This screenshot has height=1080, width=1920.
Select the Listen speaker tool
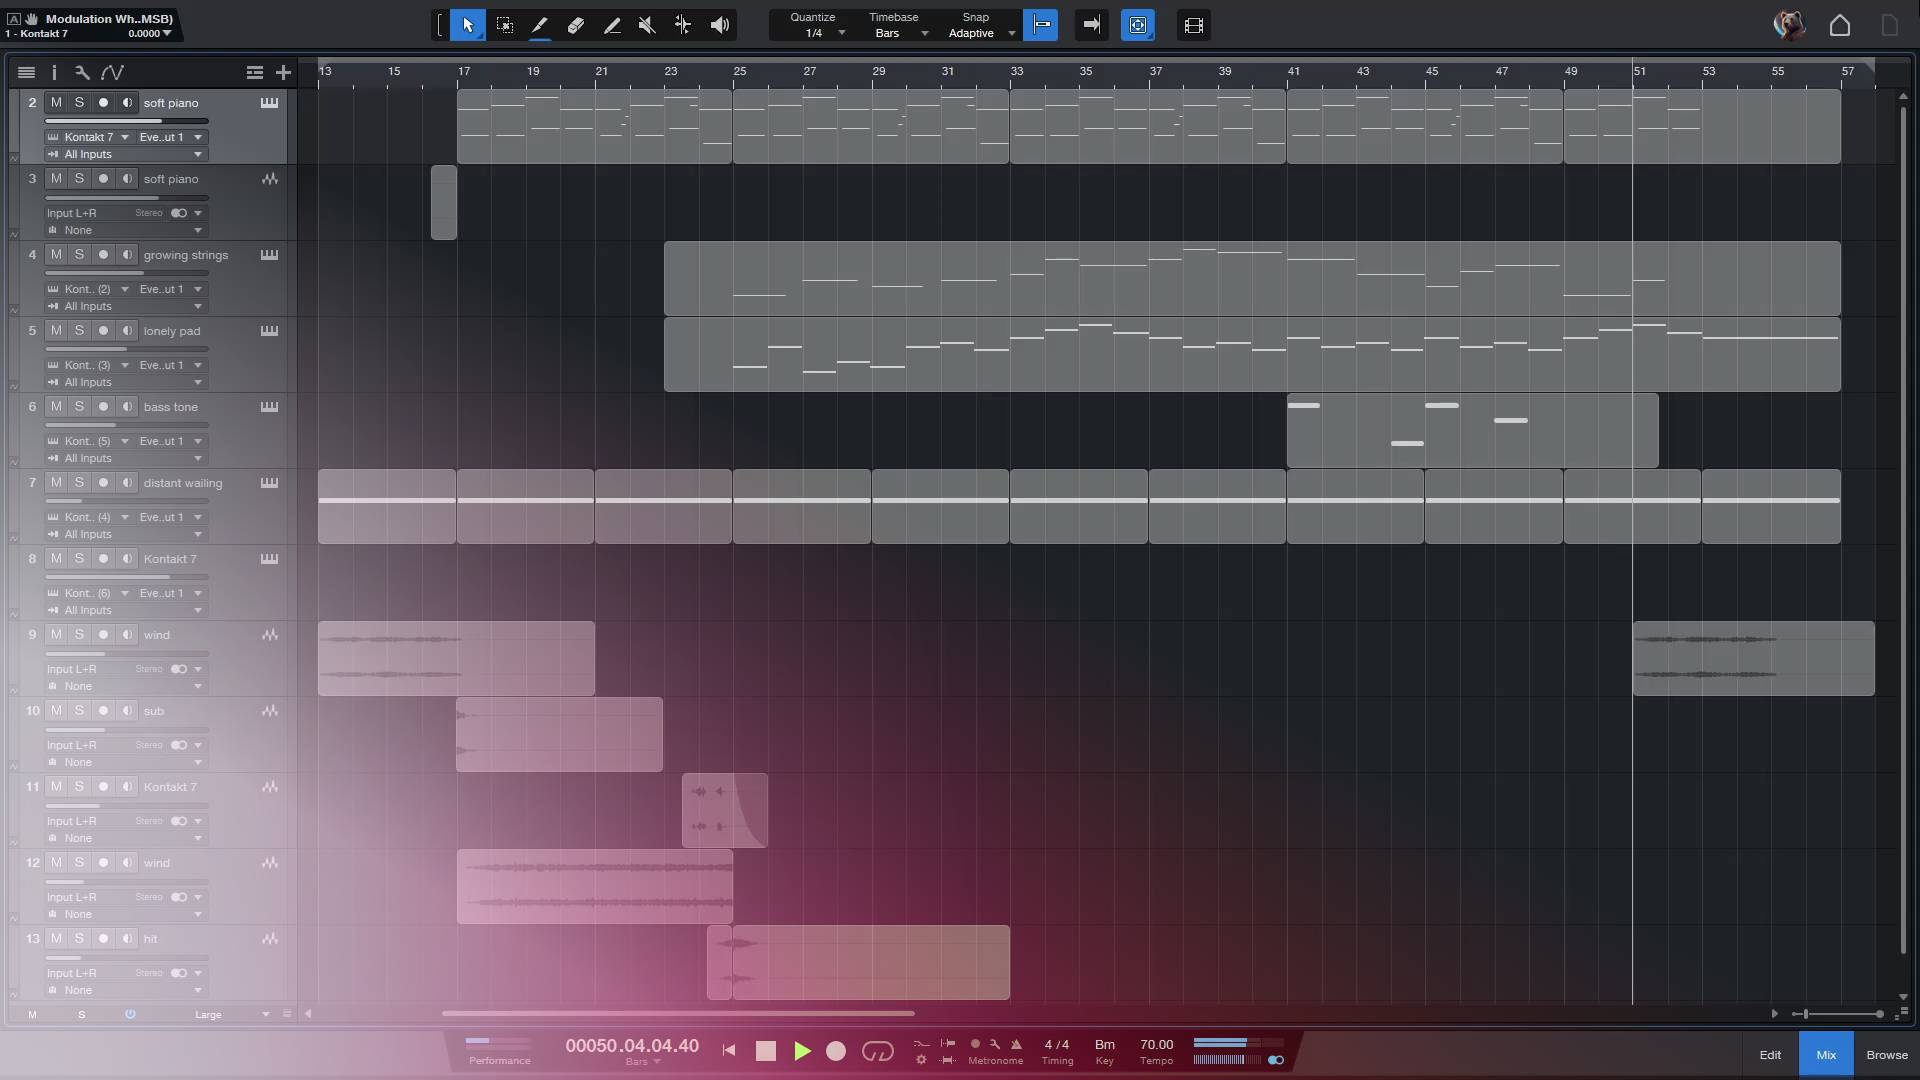point(719,25)
